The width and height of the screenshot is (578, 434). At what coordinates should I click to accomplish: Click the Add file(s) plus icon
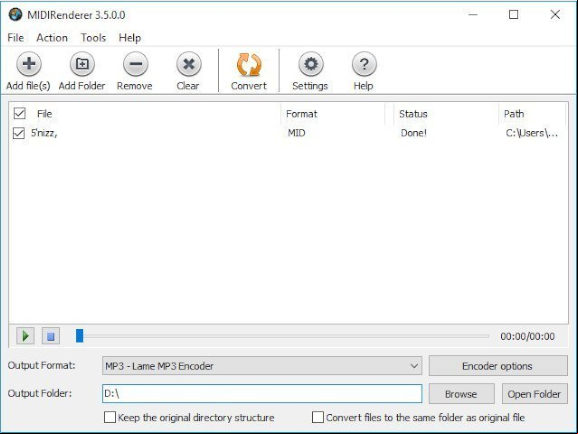point(29,64)
